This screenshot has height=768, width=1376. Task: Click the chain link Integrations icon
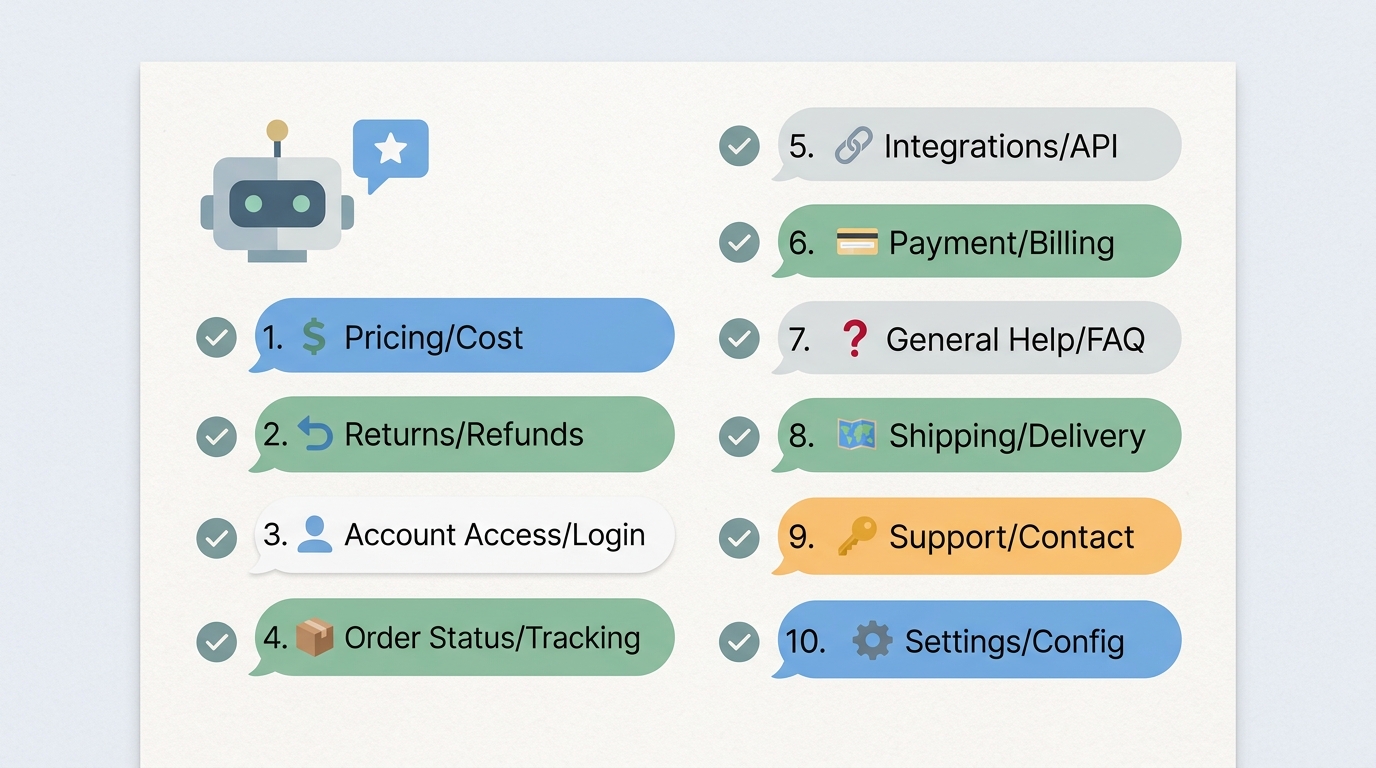coord(853,146)
